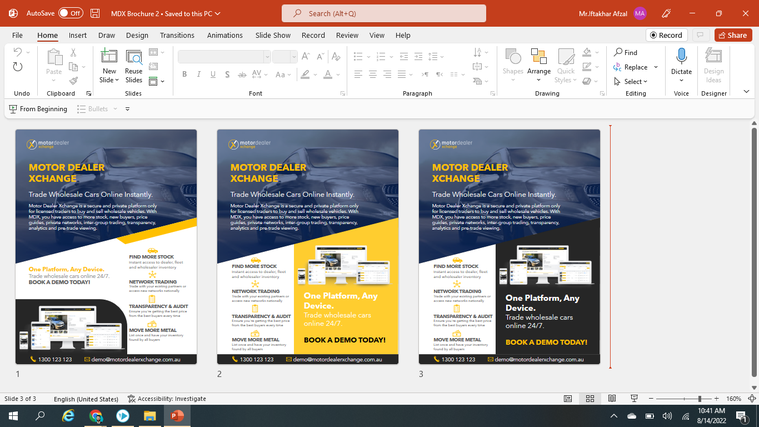The height and width of the screenshot is (427, 759).
Task: Click the New Slide icon
Action: (x=109, y=58)
